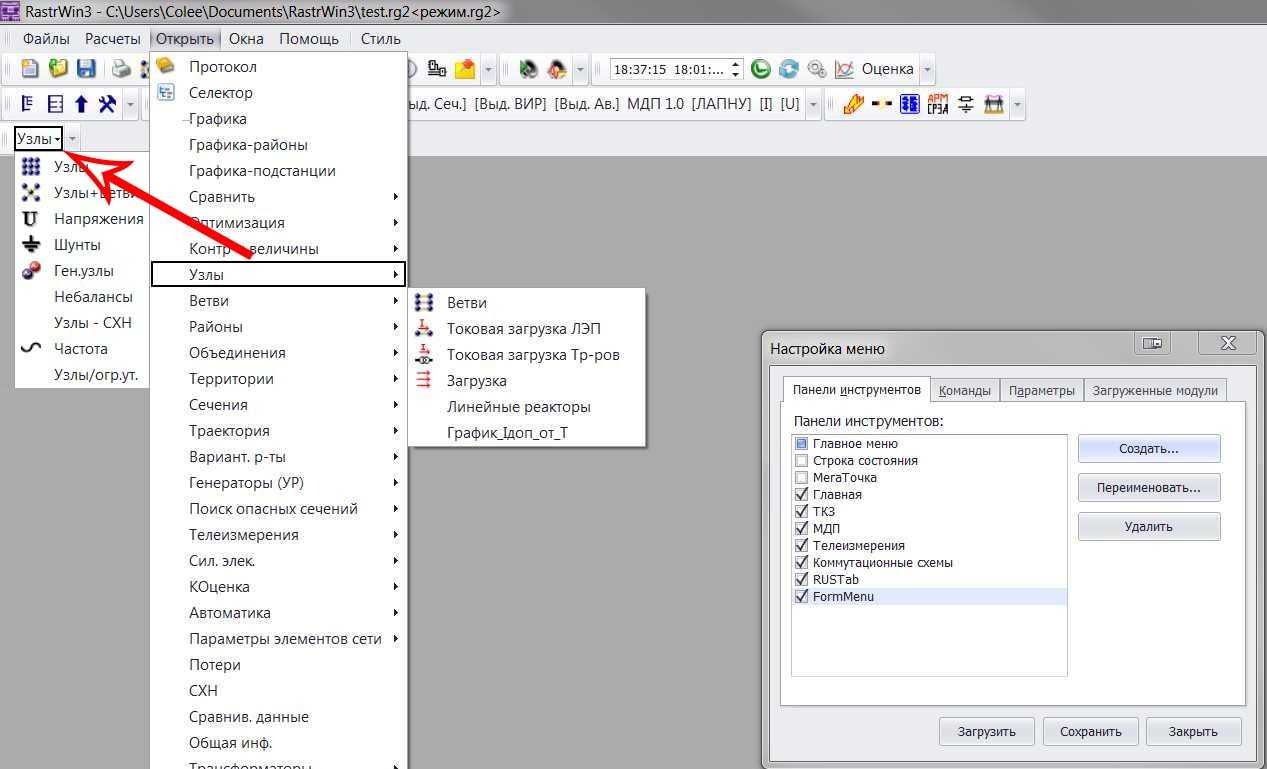Select Частота with the wave icon
Viewport: 1267px width, 769px height.
click(83, 349)
